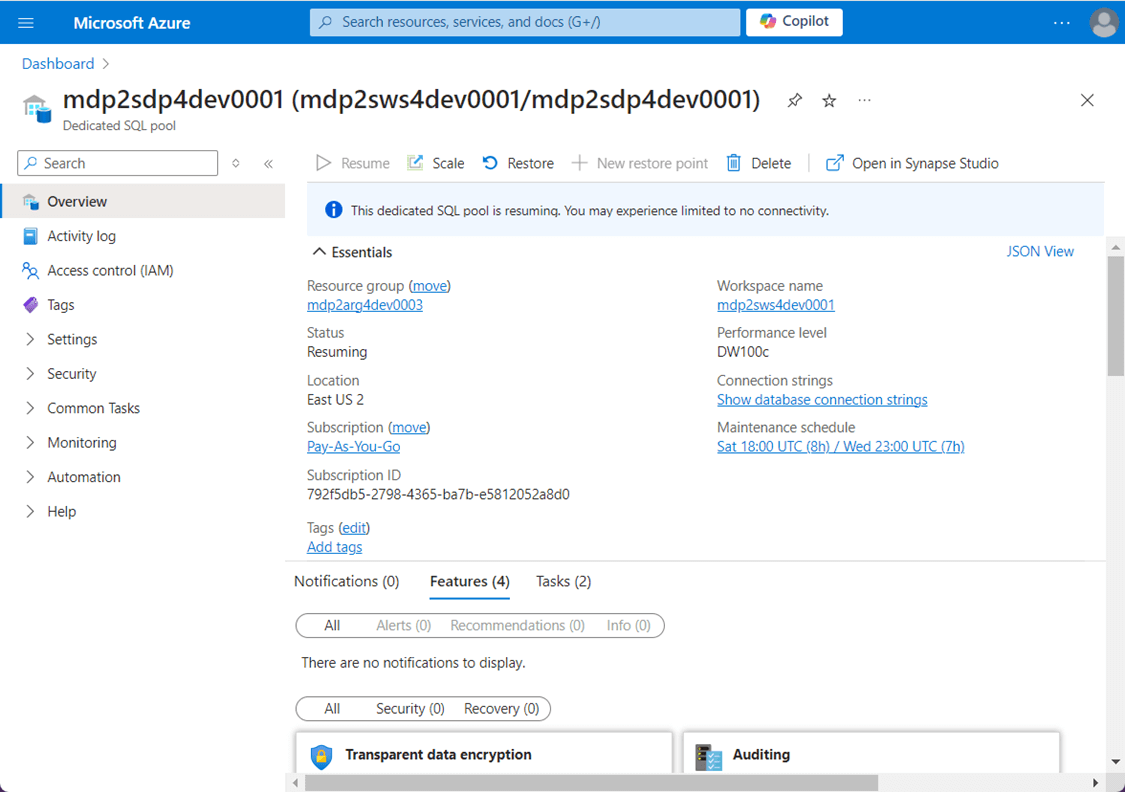Select All features filter
Screen dimensions: 1125x792
pos(331,709)
